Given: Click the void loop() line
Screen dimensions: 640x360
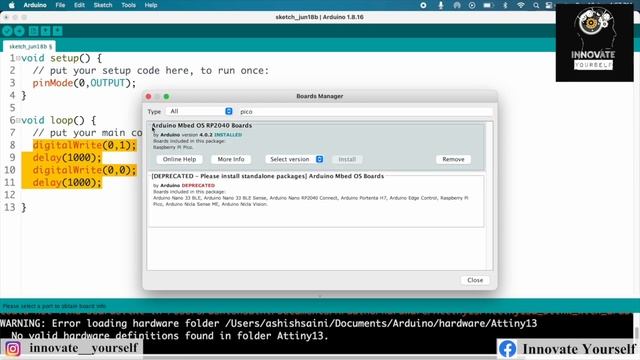Looking at the screenshot, I should pos(58,120).
